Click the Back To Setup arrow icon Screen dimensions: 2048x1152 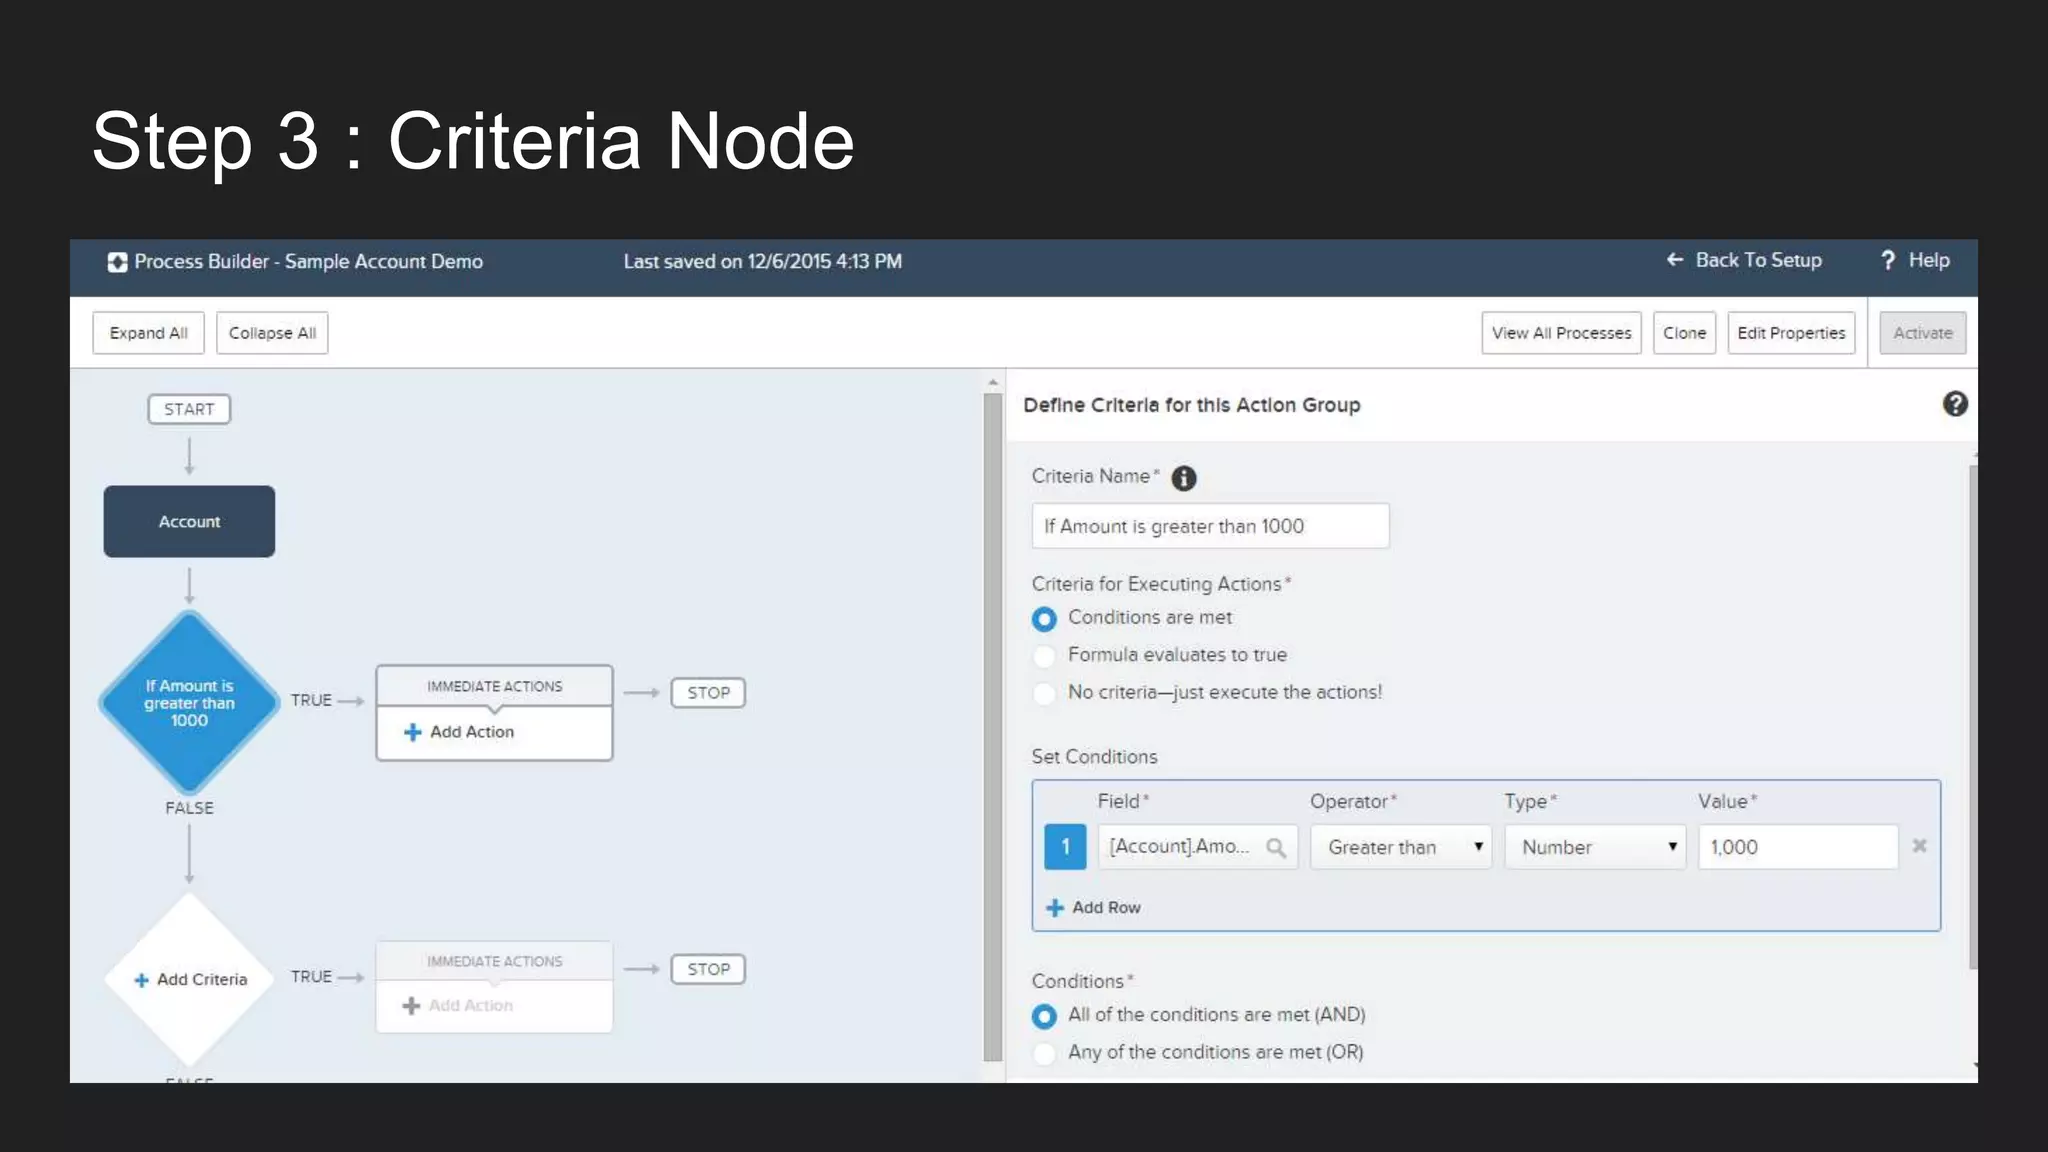pos(1675,260)
